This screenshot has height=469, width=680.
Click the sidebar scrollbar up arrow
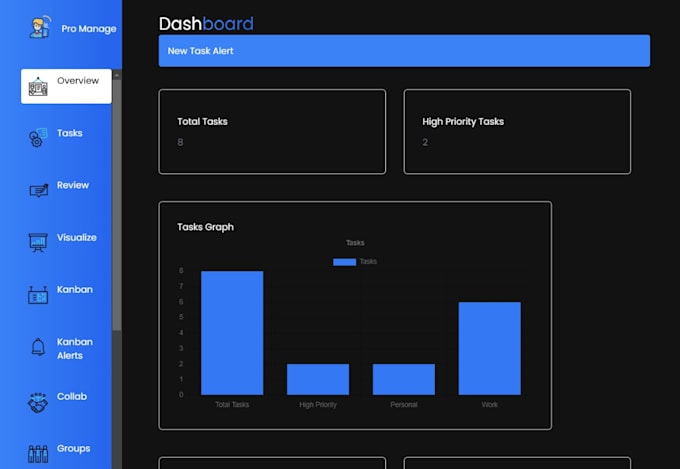point(117,75)
